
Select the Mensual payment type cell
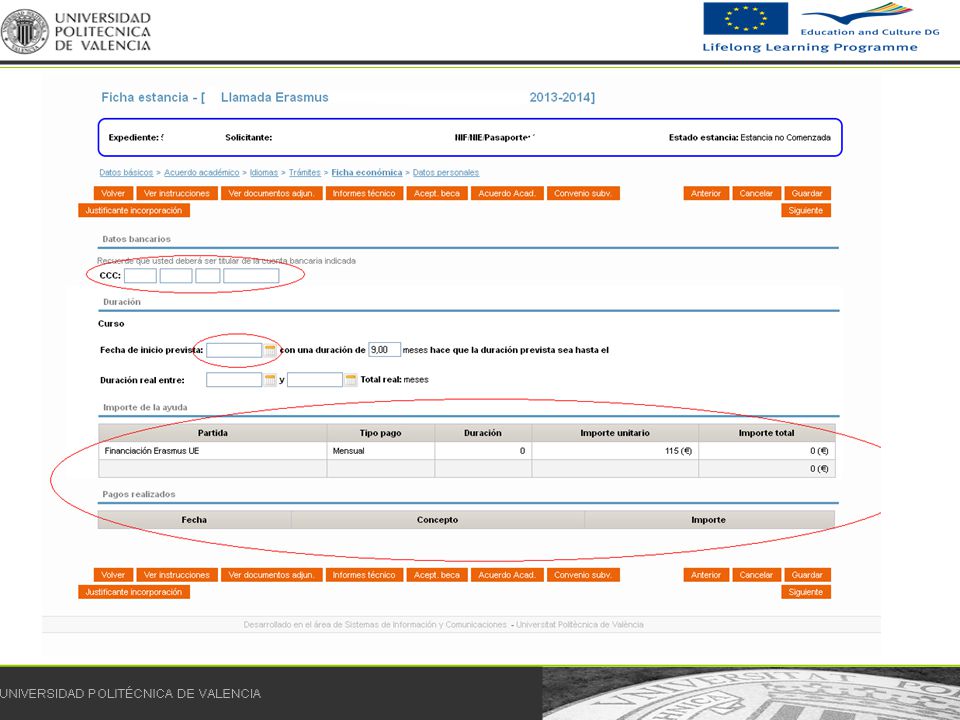380,451
